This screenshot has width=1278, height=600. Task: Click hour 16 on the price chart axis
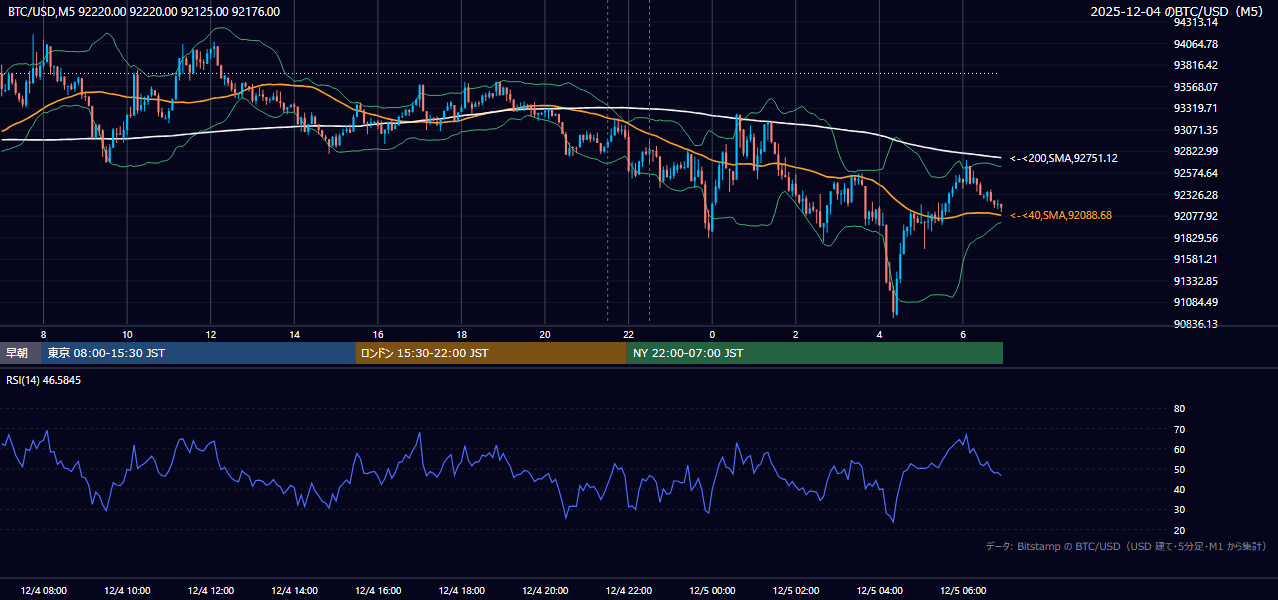click(378, 334)
